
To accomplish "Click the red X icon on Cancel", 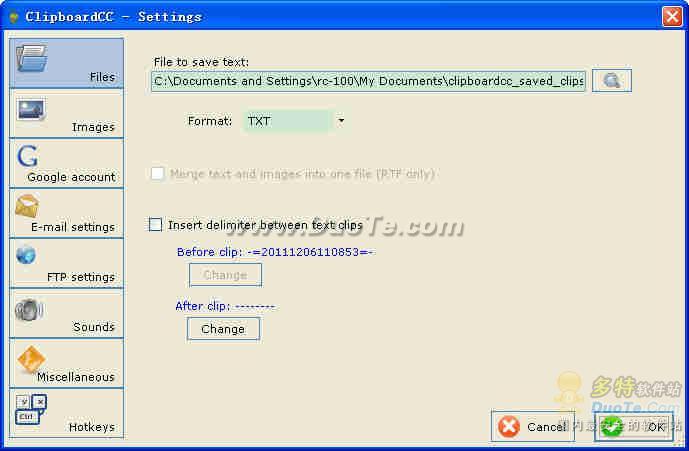I will pos(509,426).
